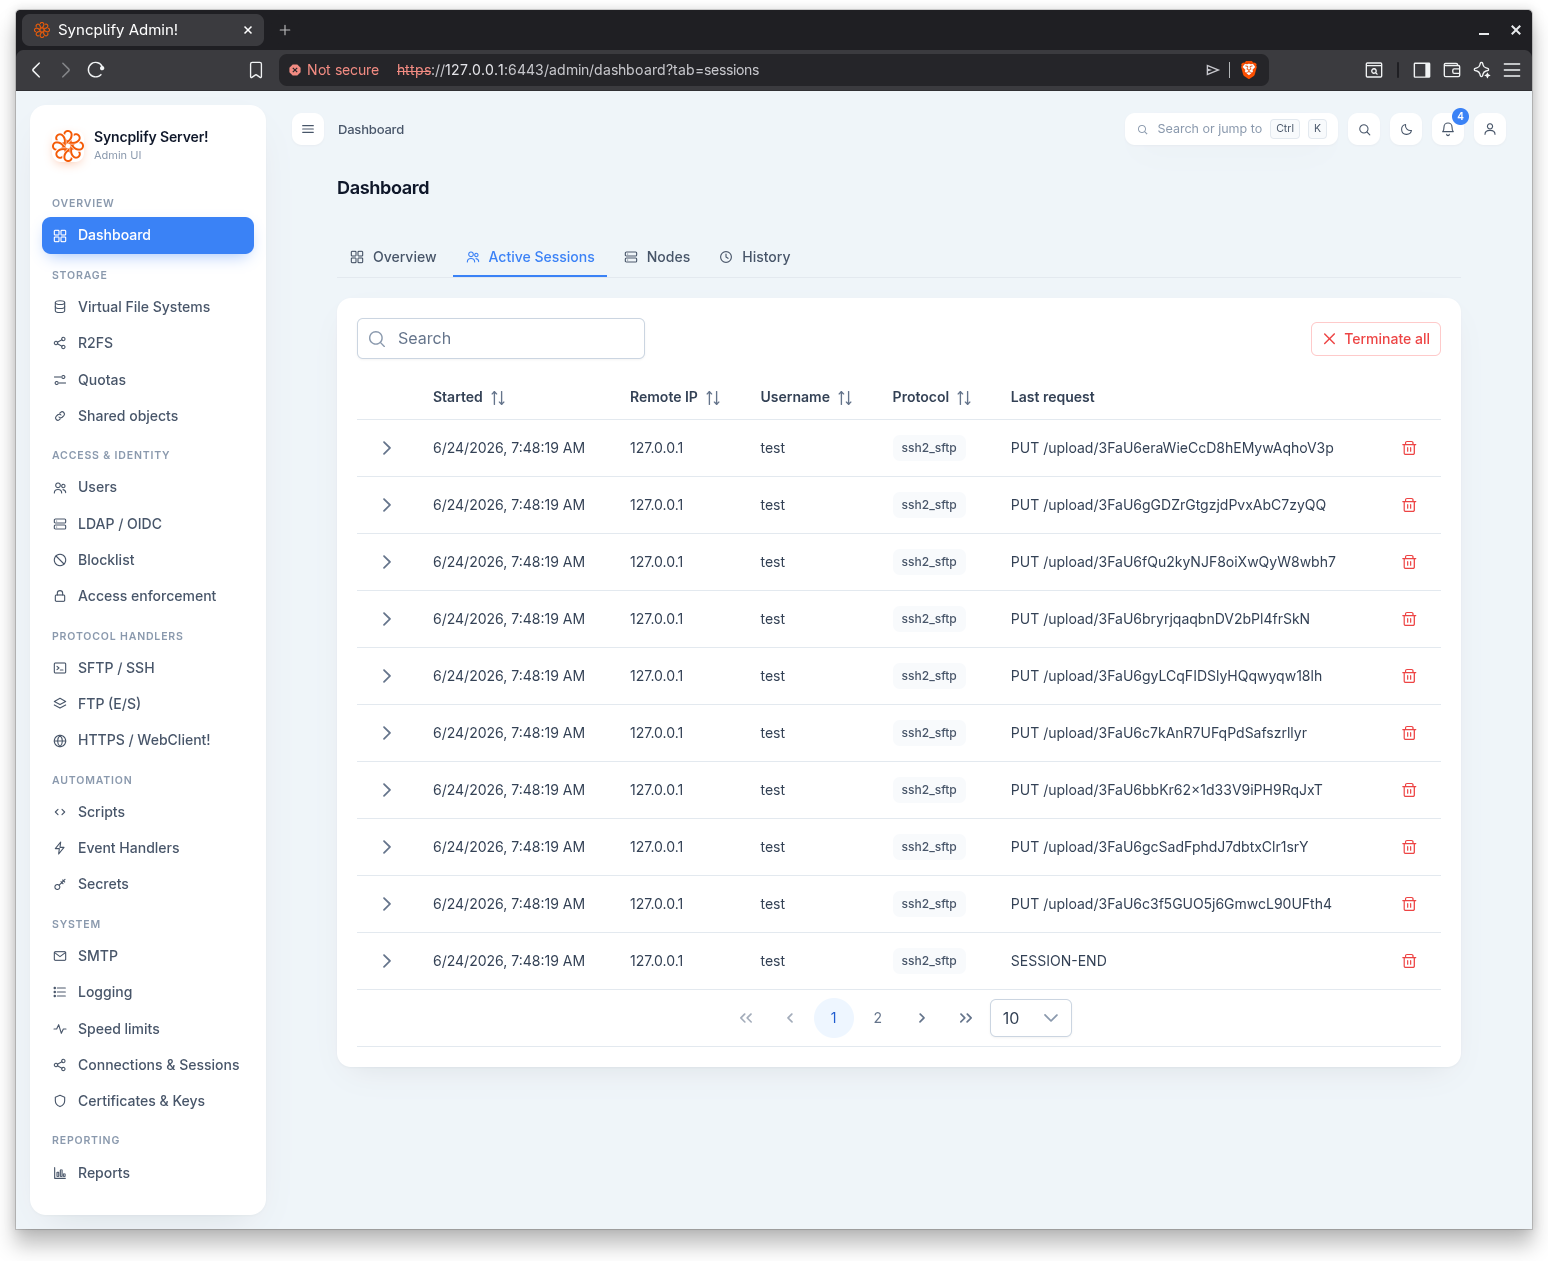Expand row for 3FaU6eraWieCcD8hEMywAqhoV3p session
1548x1261 pixels.
386,448
